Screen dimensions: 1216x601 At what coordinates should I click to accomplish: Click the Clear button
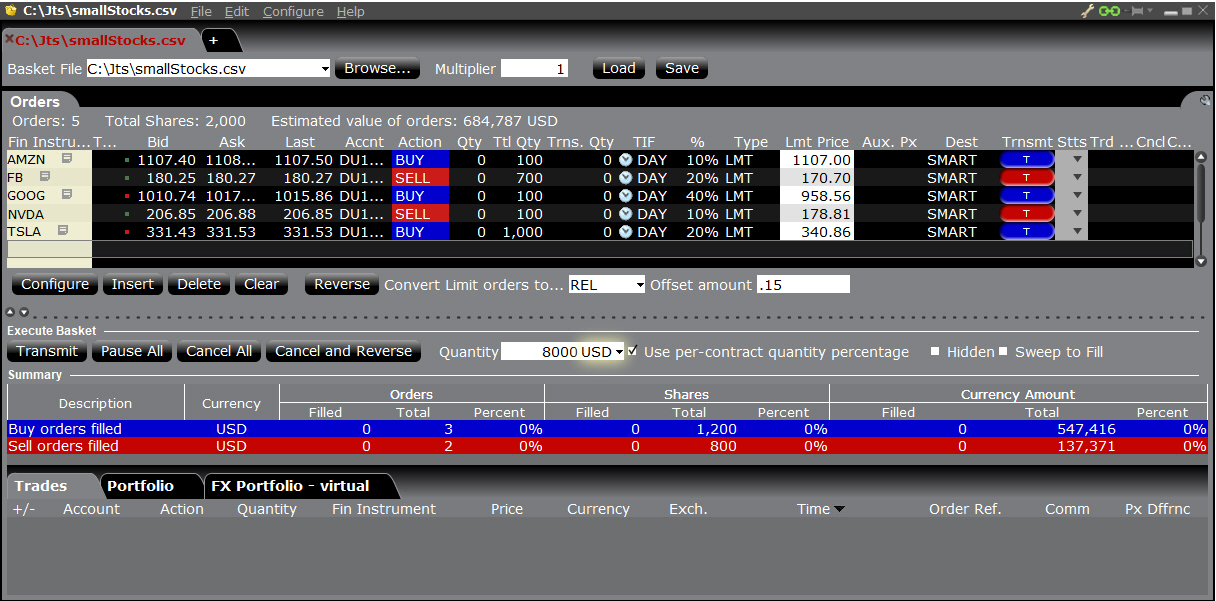tap(261, 285)
